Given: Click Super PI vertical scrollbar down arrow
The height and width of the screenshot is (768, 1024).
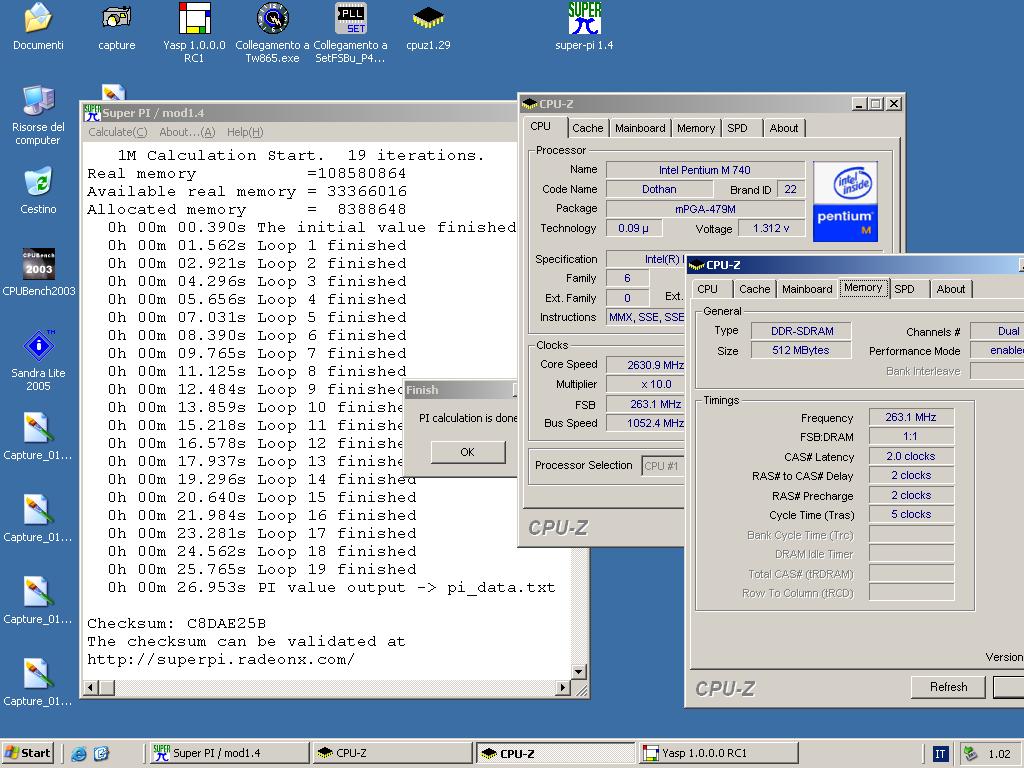Looking at the screenshot, I should (579, 671).
